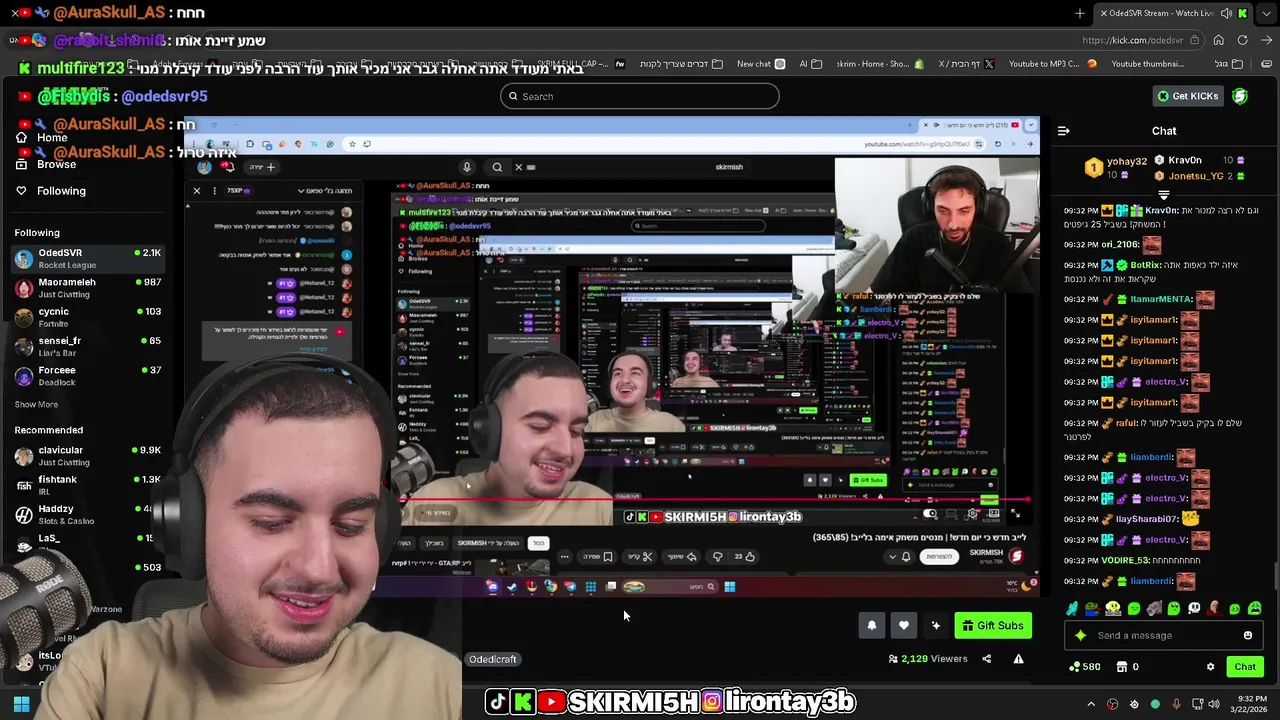Click the Get KICKs button
The width and height of the screenshot is (1280, 720).
(x=1188, y=96)
